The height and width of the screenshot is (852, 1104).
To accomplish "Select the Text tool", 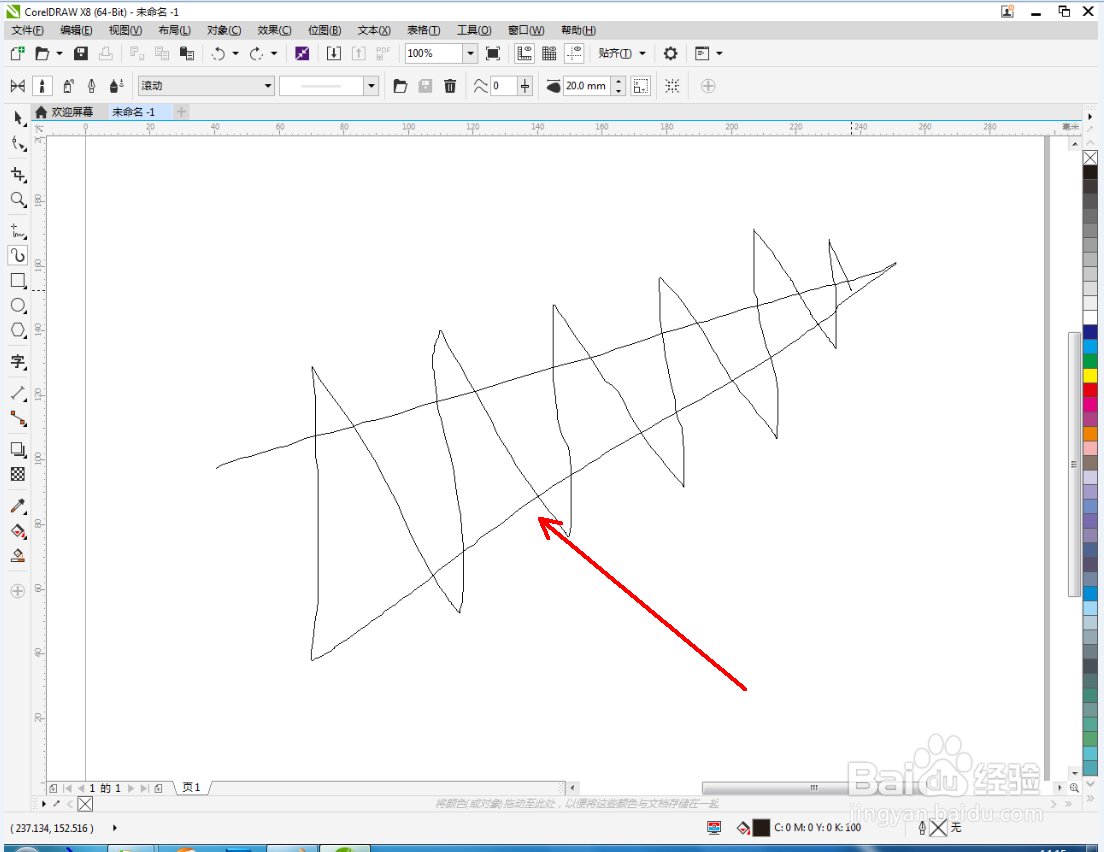I will (x=18, y=362).
